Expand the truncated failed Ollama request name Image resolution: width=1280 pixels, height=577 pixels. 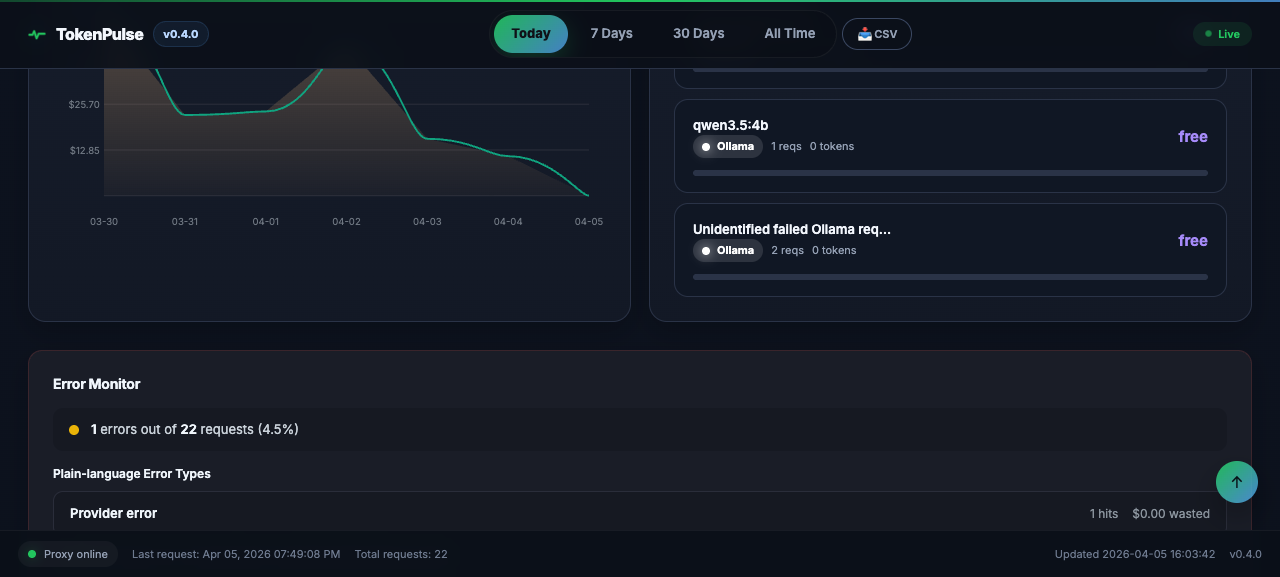[791, 229]
